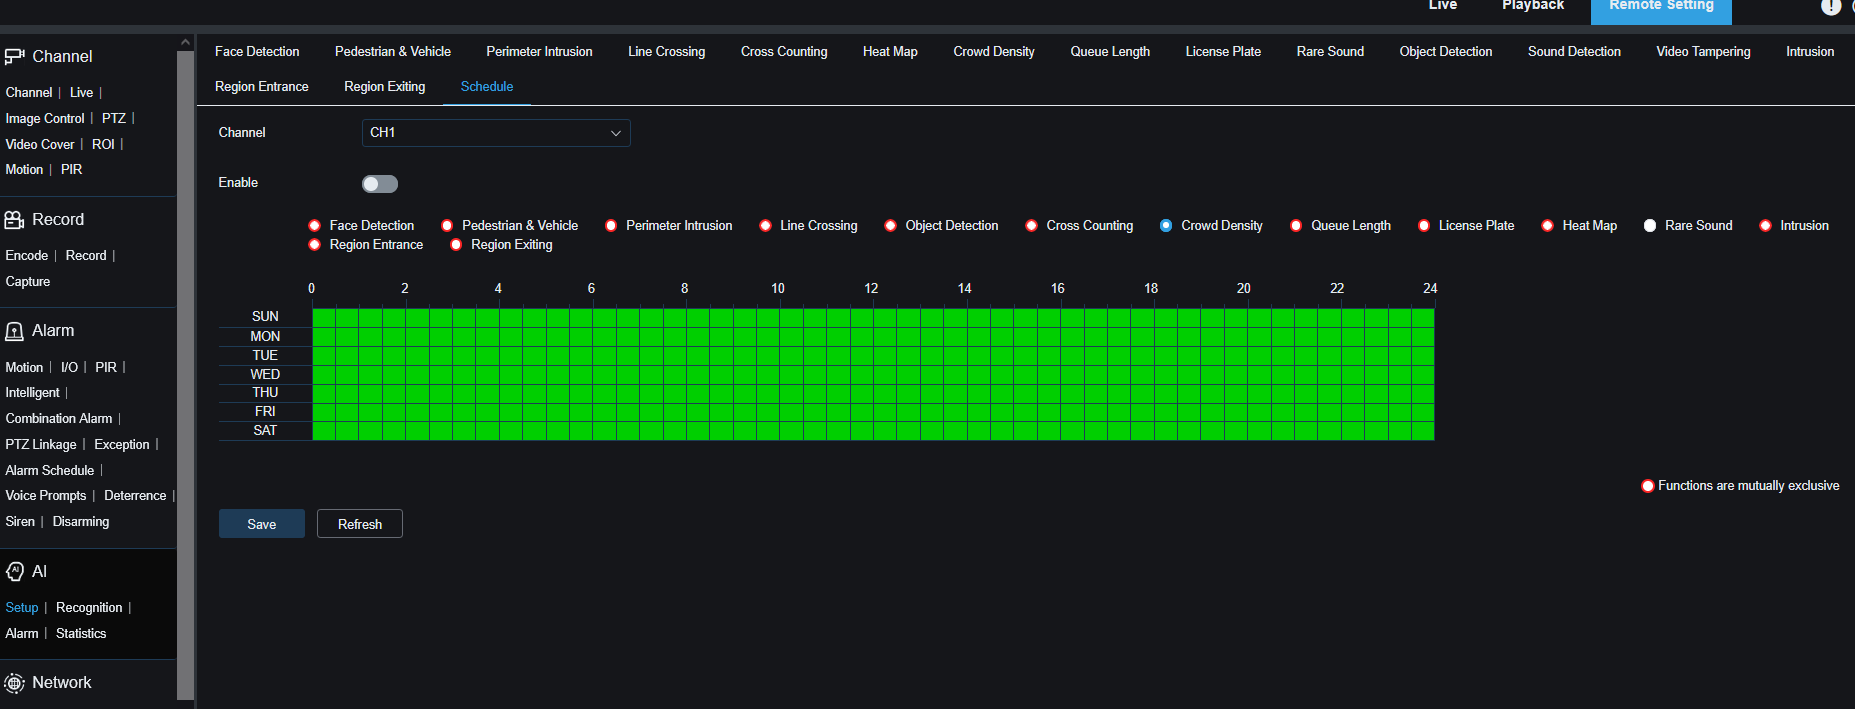
Task: Switch to the Perimeter Intrusion tab
Action: (x=539, y=52)
